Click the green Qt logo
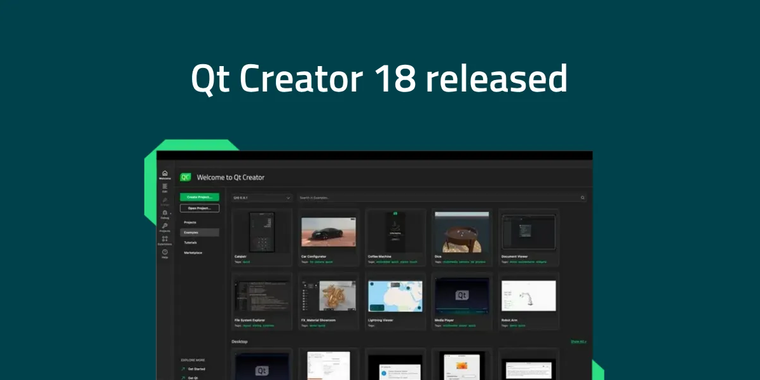760x380 pixels. tap(185, 177)
